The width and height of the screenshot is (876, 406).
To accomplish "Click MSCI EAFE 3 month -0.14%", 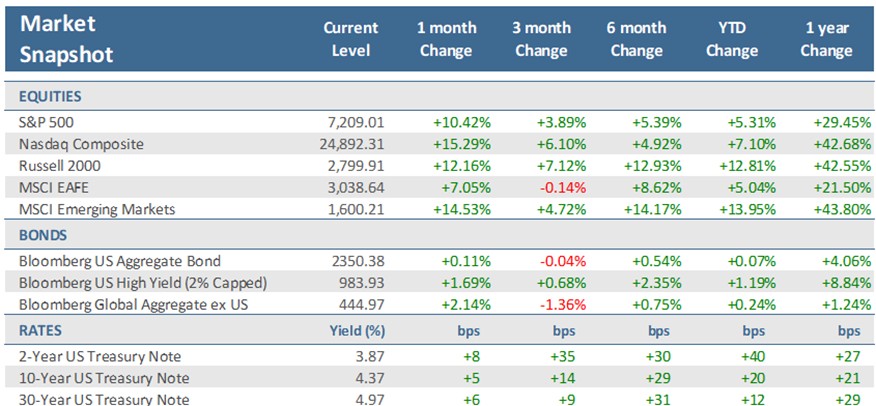I will (x=561, y=188).
